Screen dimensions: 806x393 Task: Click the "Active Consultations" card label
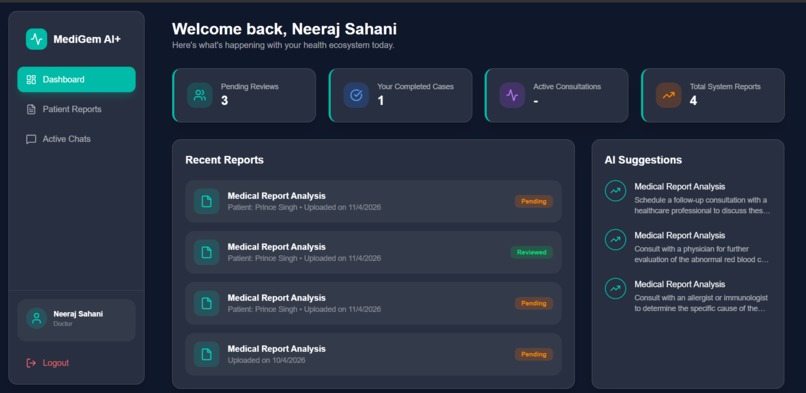(x=567, y=87)
